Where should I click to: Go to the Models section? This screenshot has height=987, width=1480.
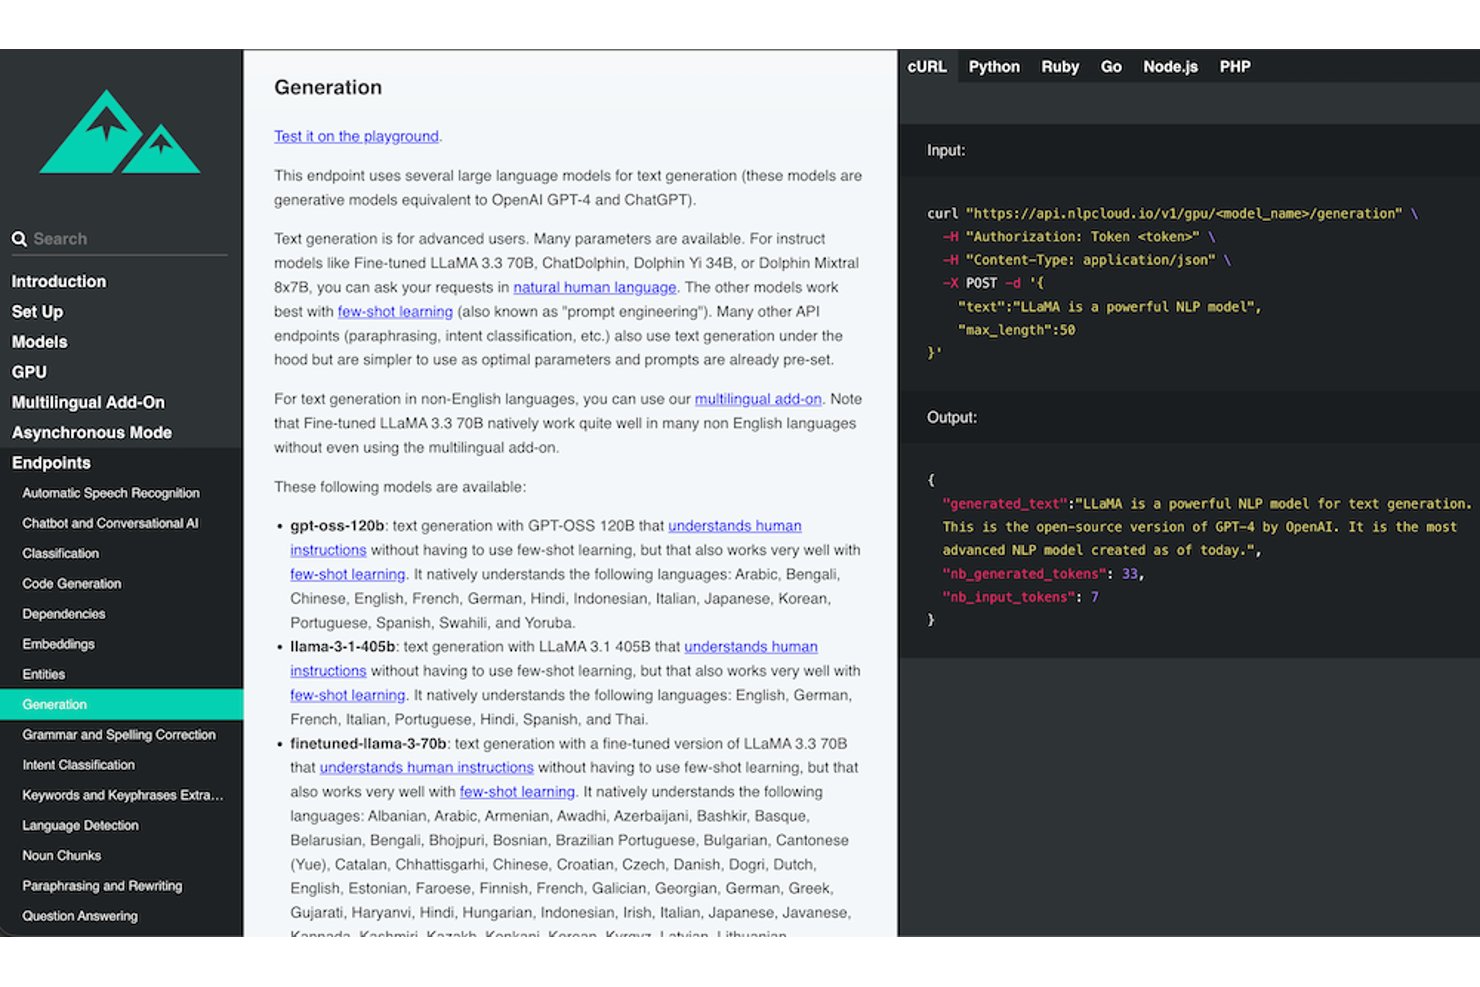40,342
